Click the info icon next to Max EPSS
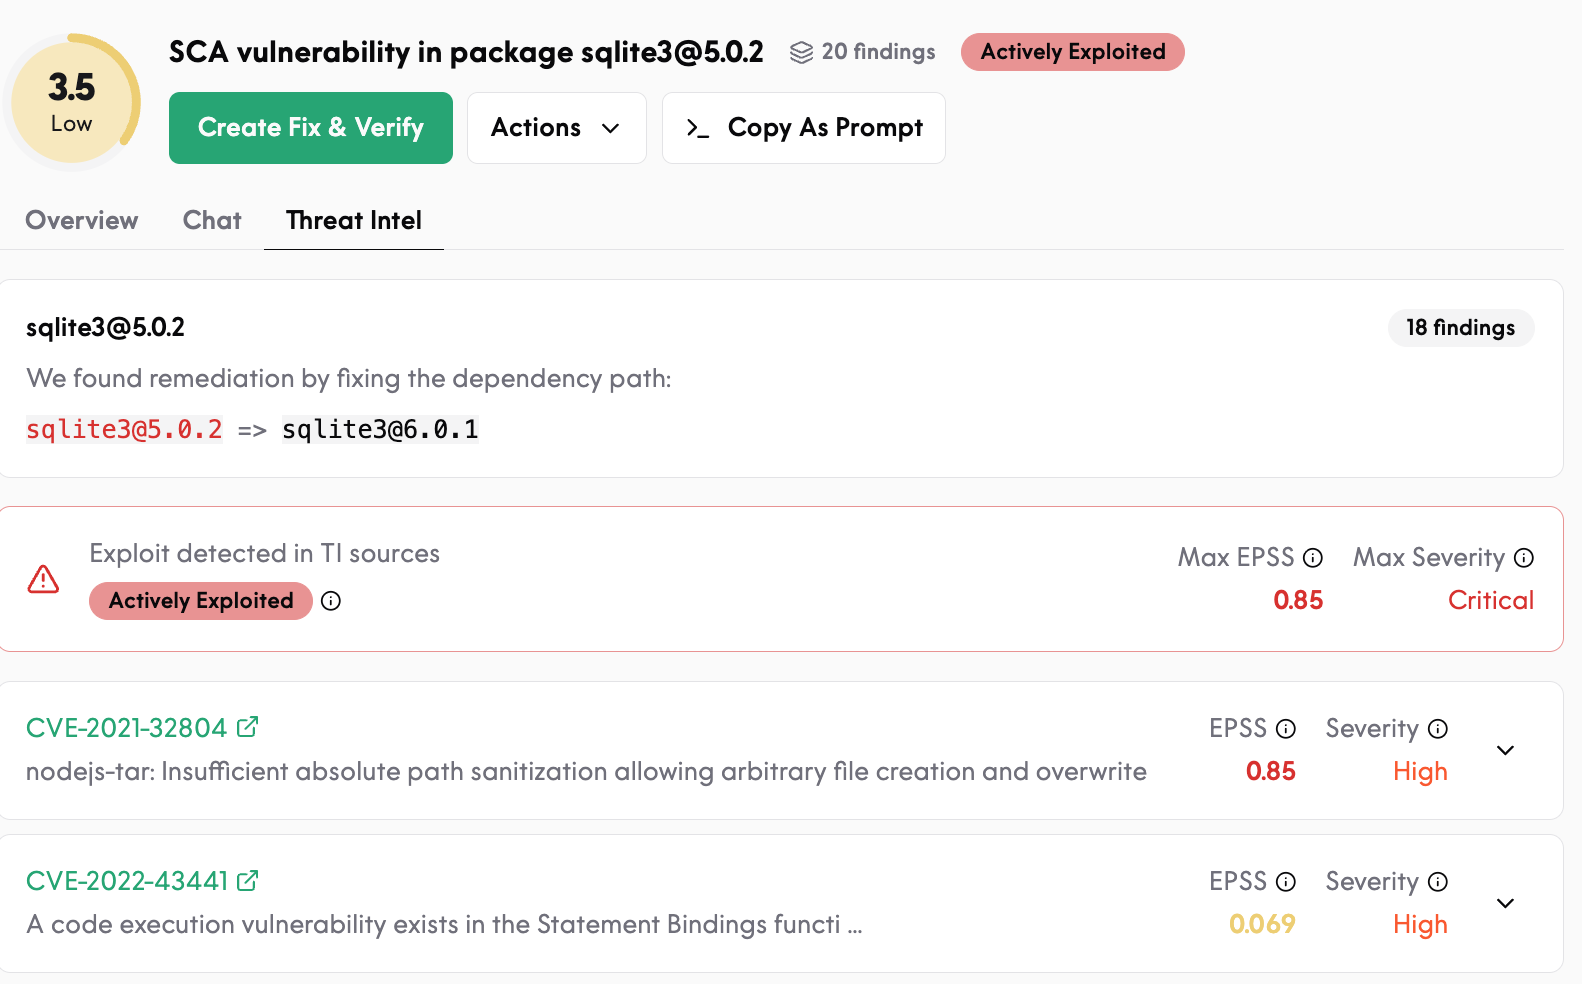The image size is (1582, 984). point(1313,558)
